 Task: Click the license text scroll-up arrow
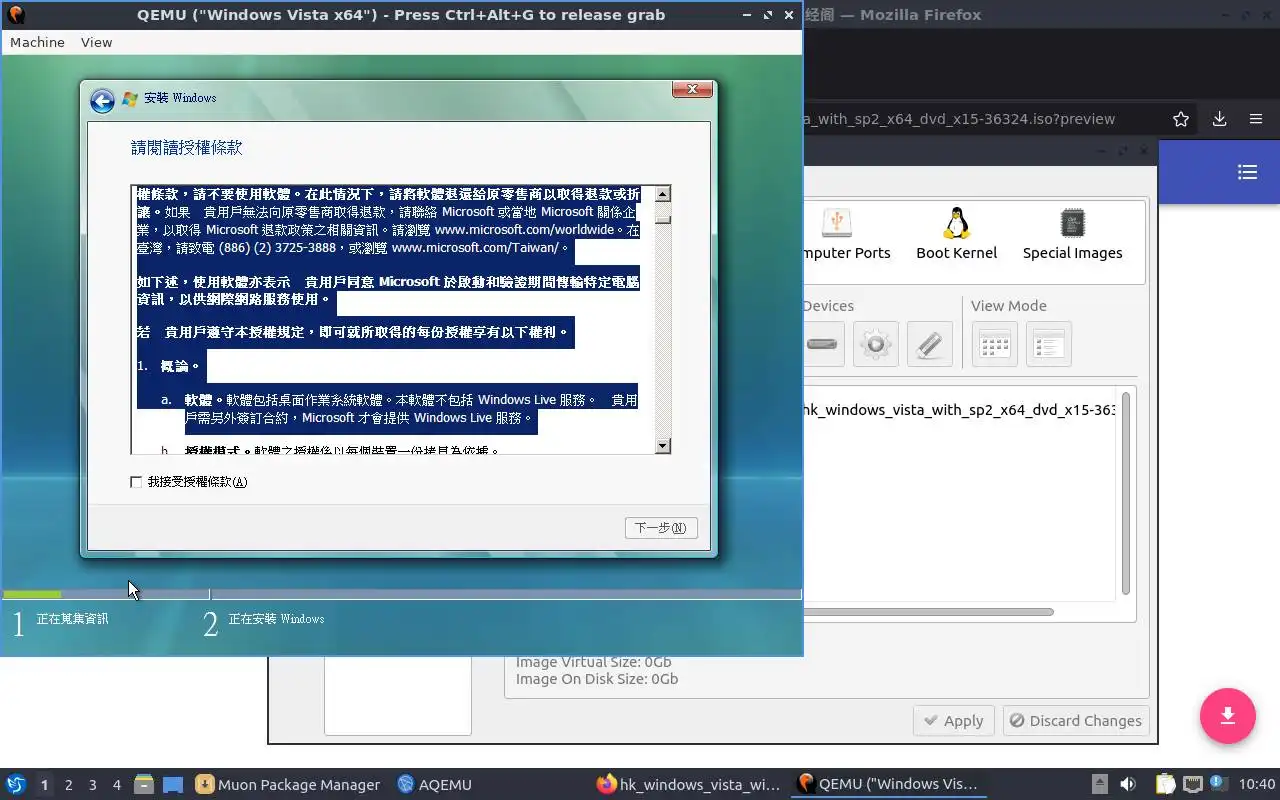(x=662, y=193)
